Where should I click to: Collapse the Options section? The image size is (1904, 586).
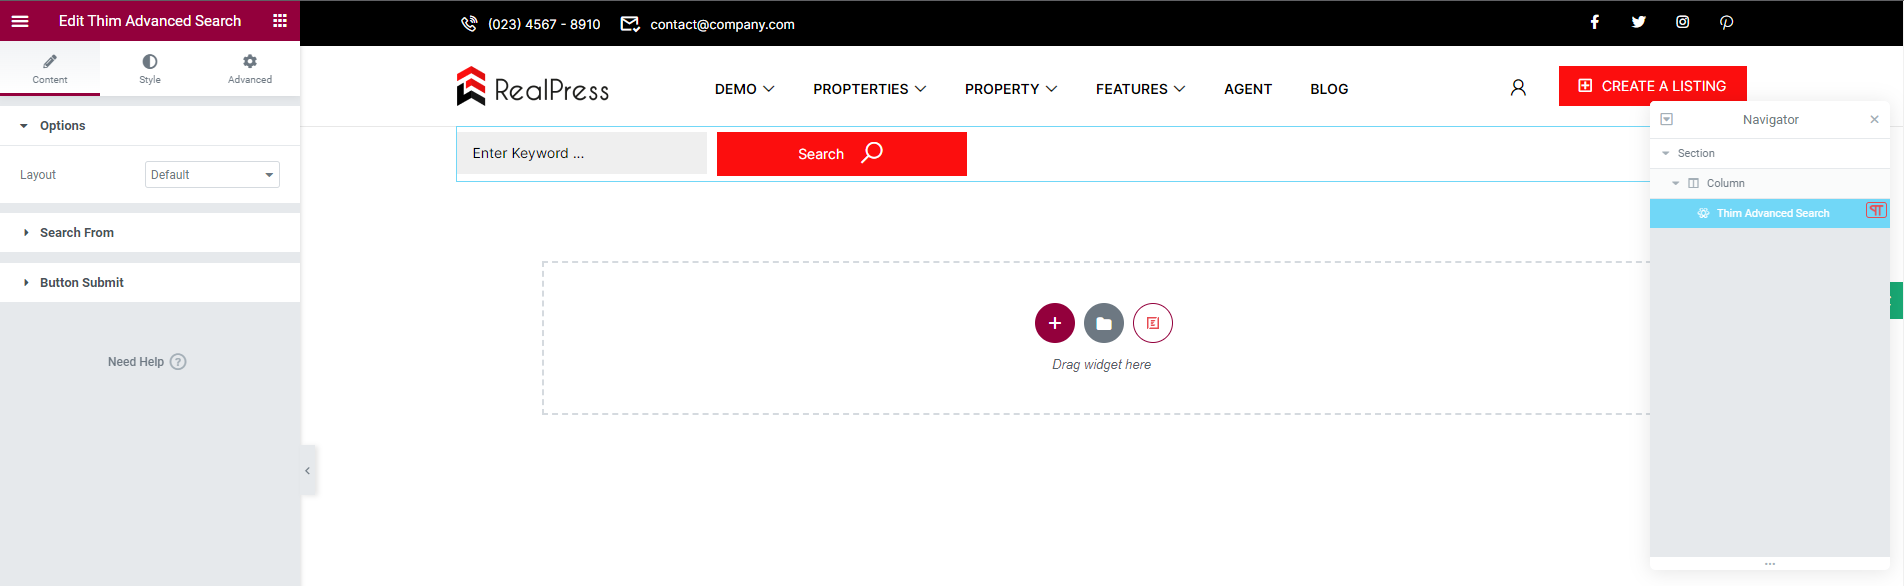tap(150, 126)
